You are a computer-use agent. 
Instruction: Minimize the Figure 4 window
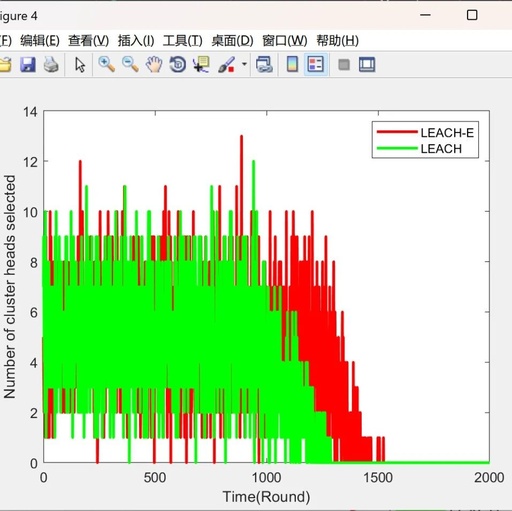coord(425,15)
